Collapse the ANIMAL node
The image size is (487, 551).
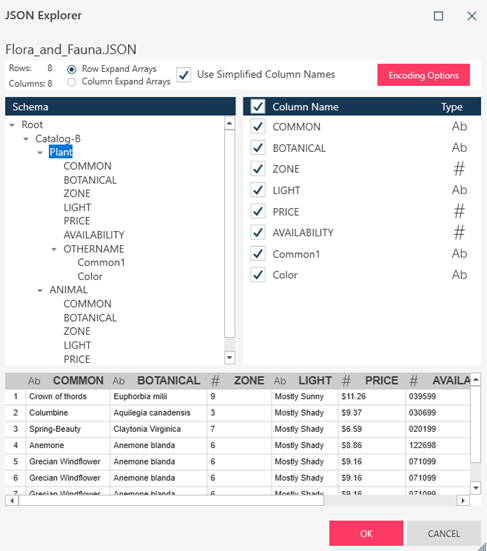pyautogui.click(x=40, y=290)
